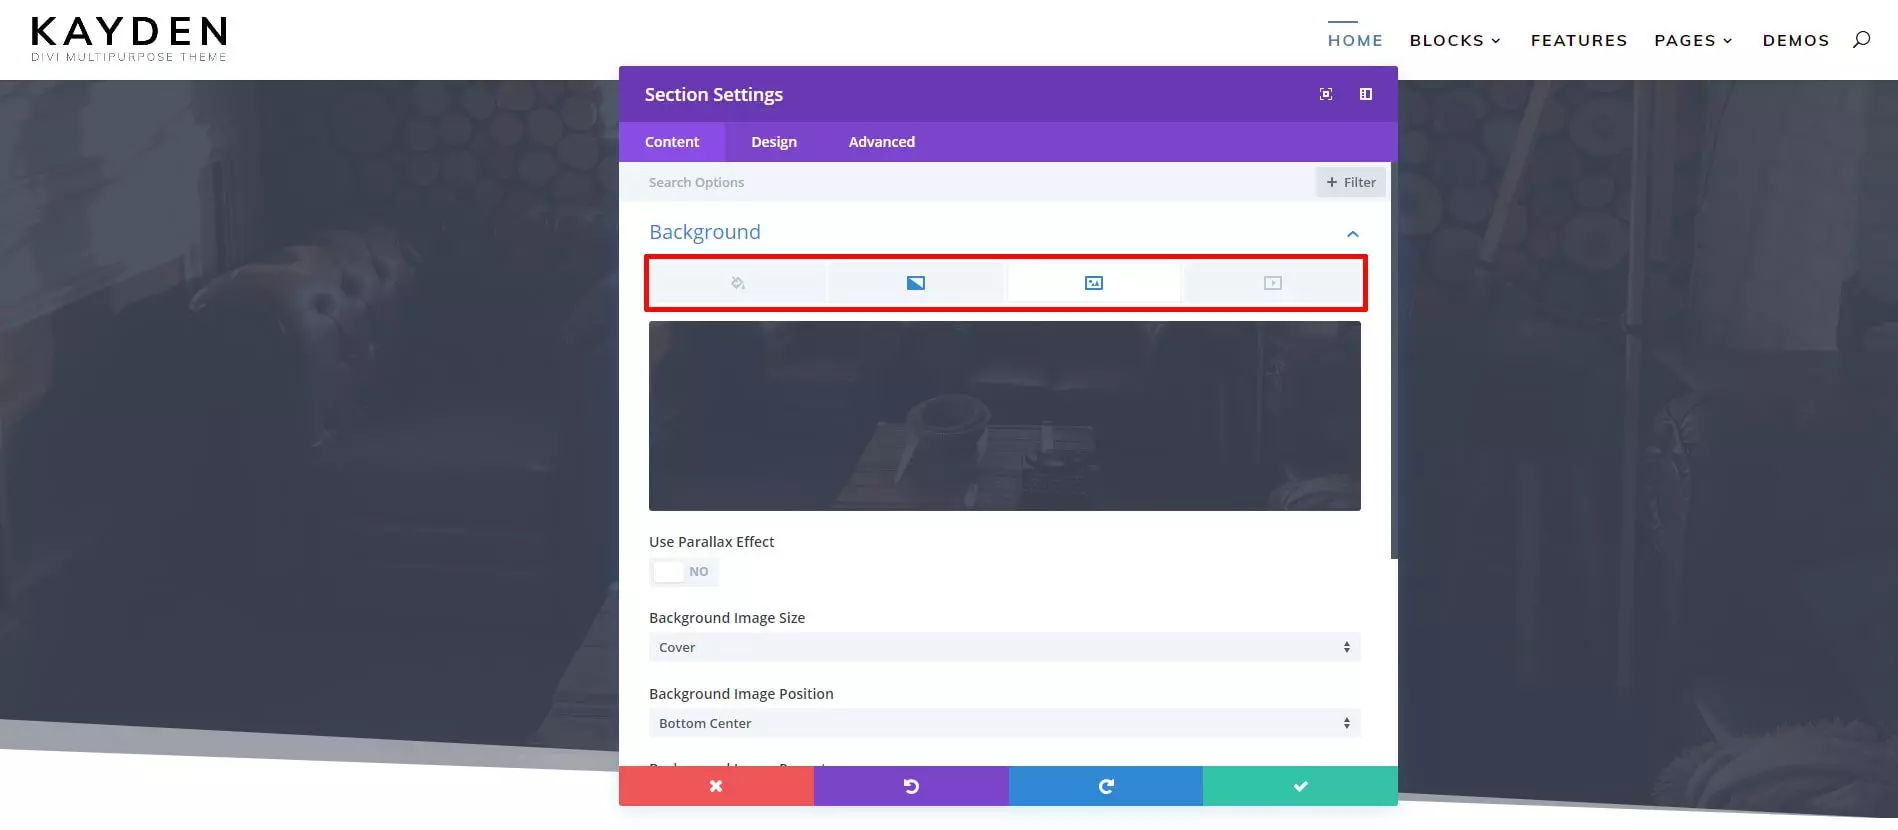Open Background Image Size dropdown

coord(1005,647)
